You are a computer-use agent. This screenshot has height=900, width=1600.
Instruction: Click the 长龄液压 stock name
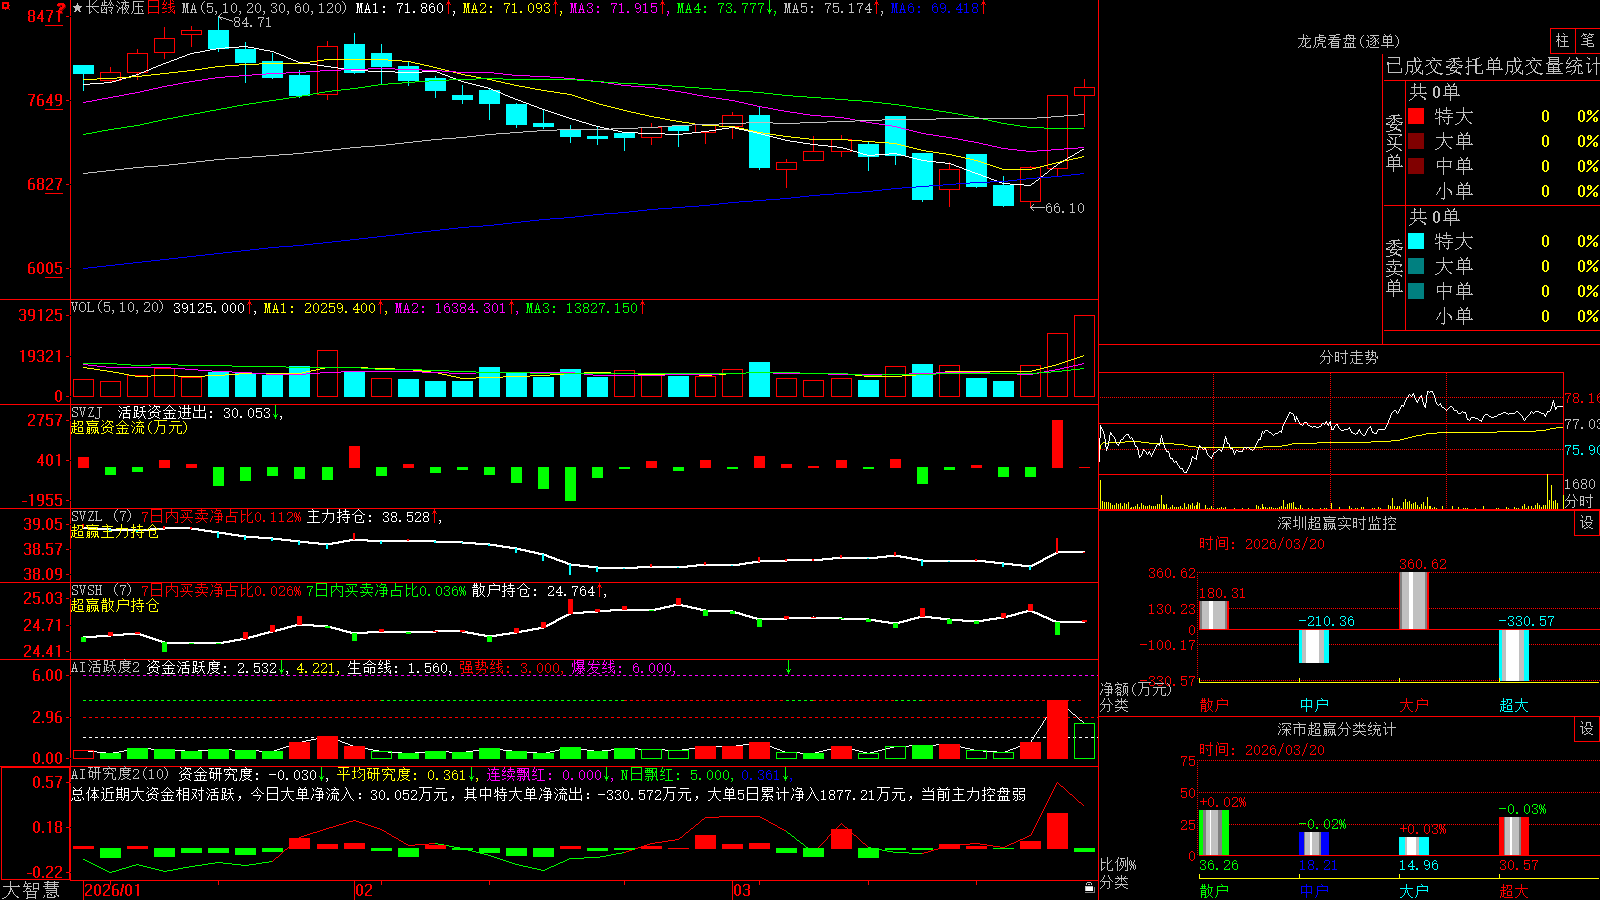[116, 8]
